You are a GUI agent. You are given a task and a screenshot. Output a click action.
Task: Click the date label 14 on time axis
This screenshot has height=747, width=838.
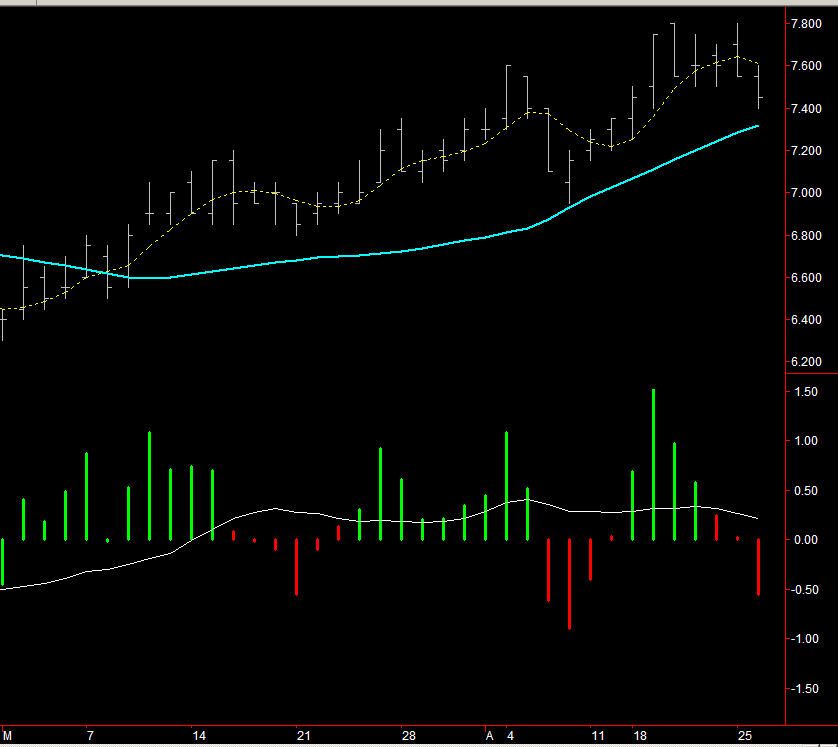(x=199, y=736)
